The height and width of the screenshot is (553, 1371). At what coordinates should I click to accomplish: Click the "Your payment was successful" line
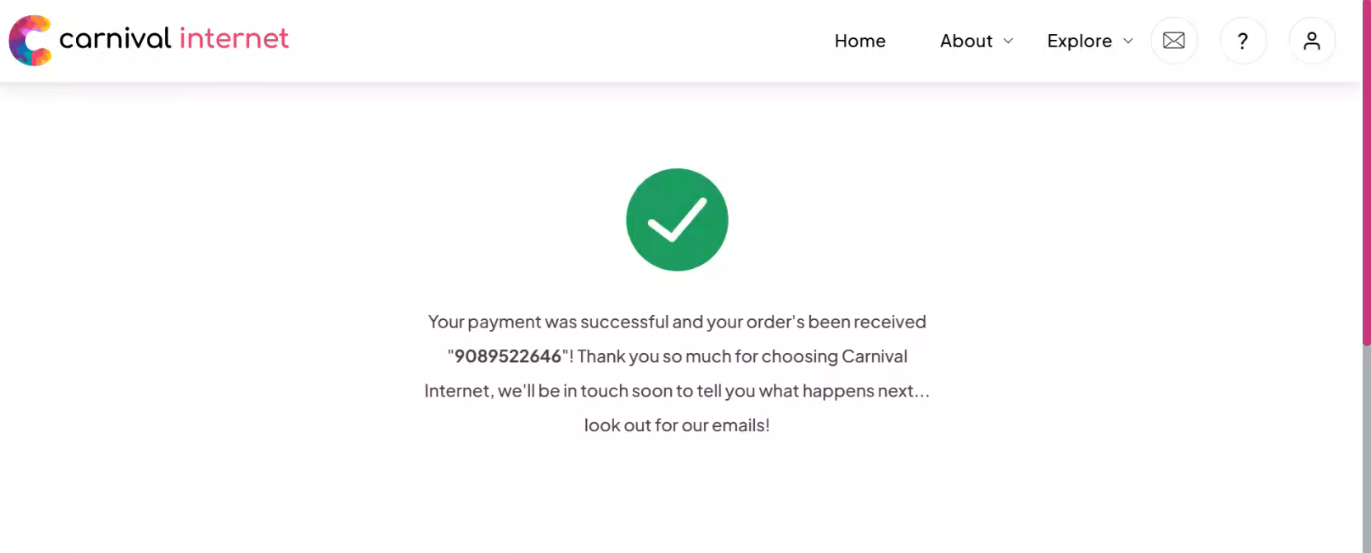677,322
